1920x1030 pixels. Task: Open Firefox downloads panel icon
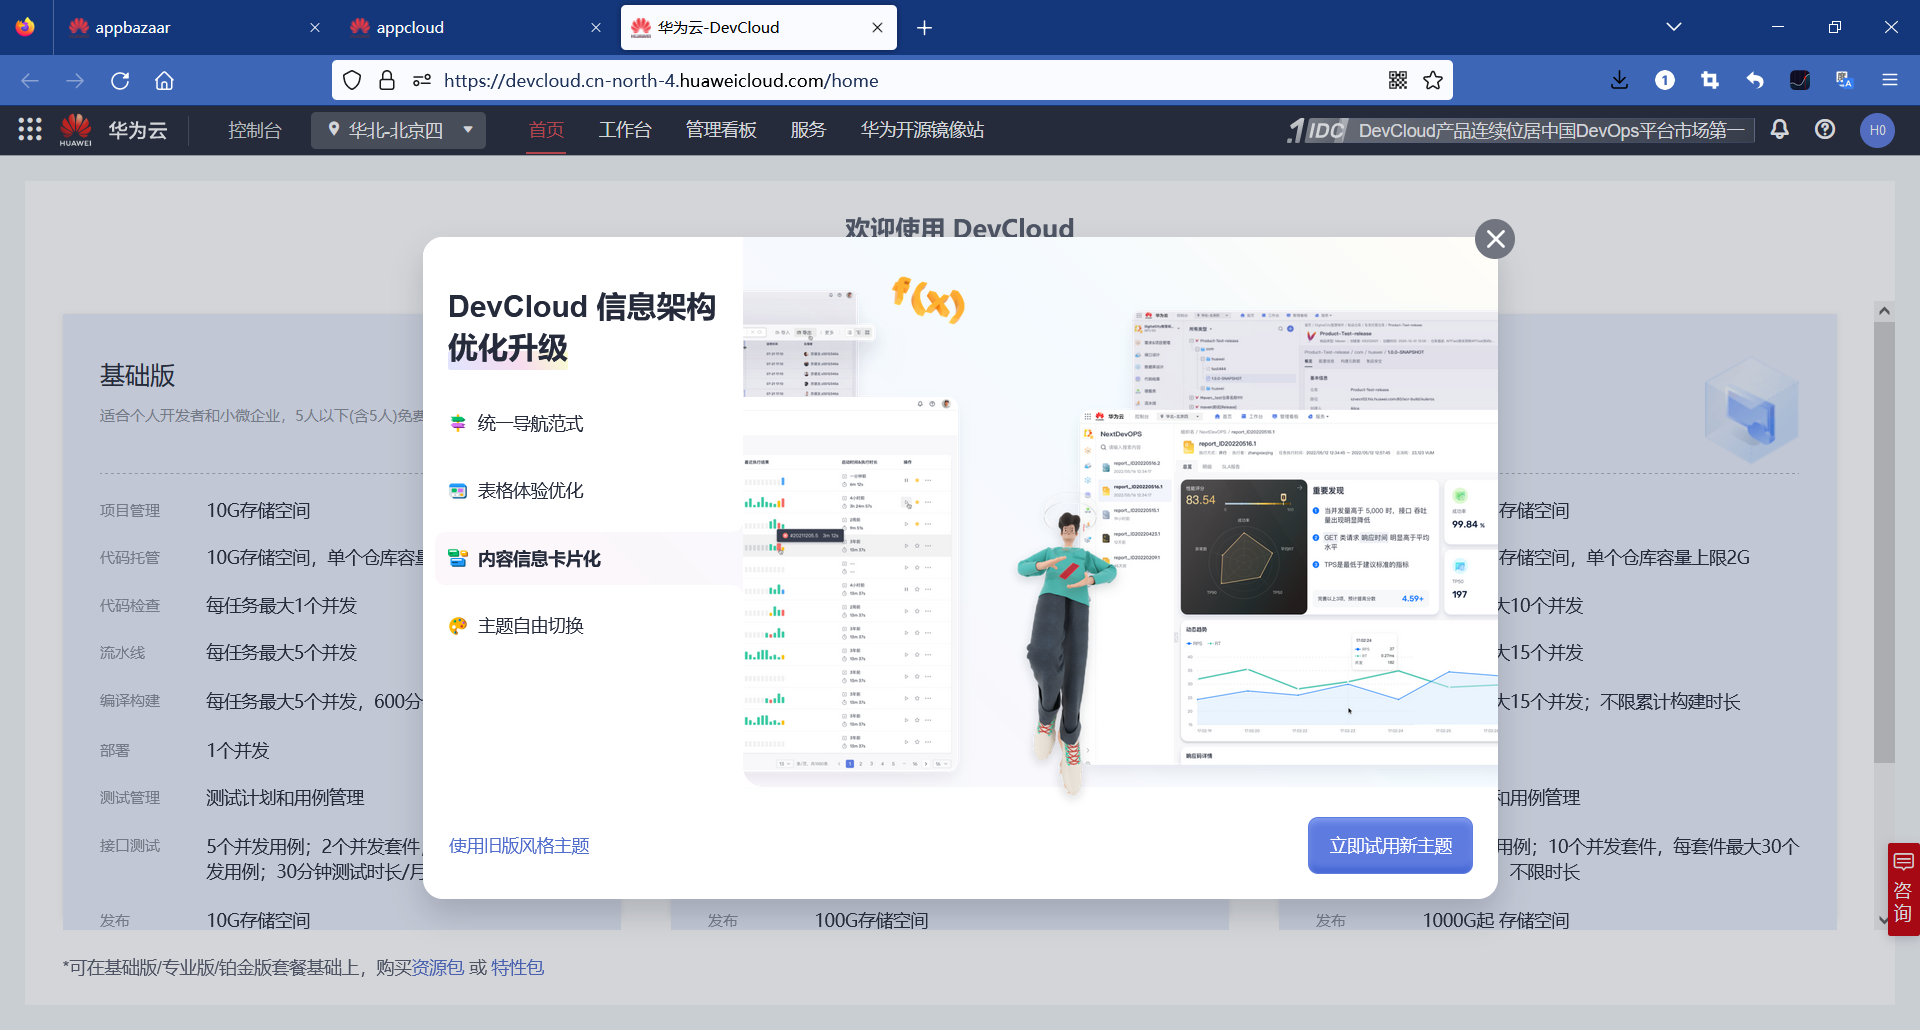click(x=1619, y=80)
